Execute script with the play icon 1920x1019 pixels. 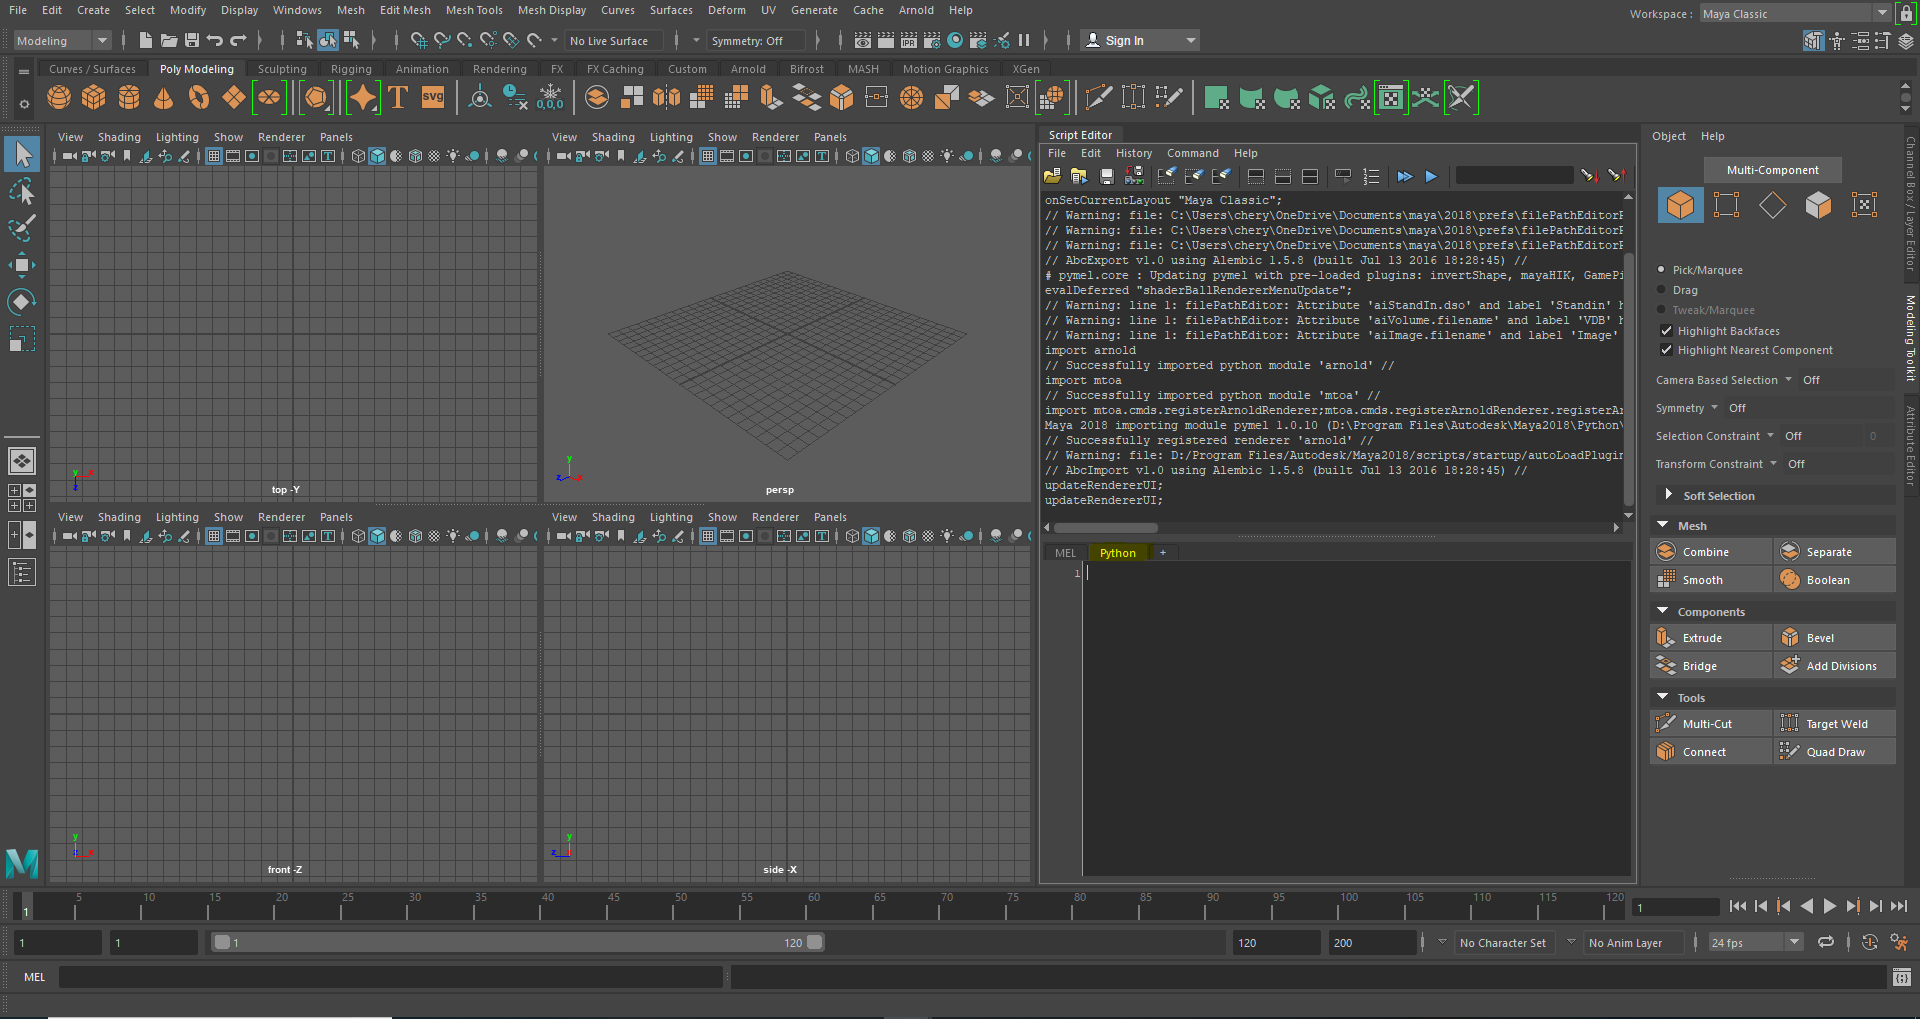click(x=1431, y=177)
